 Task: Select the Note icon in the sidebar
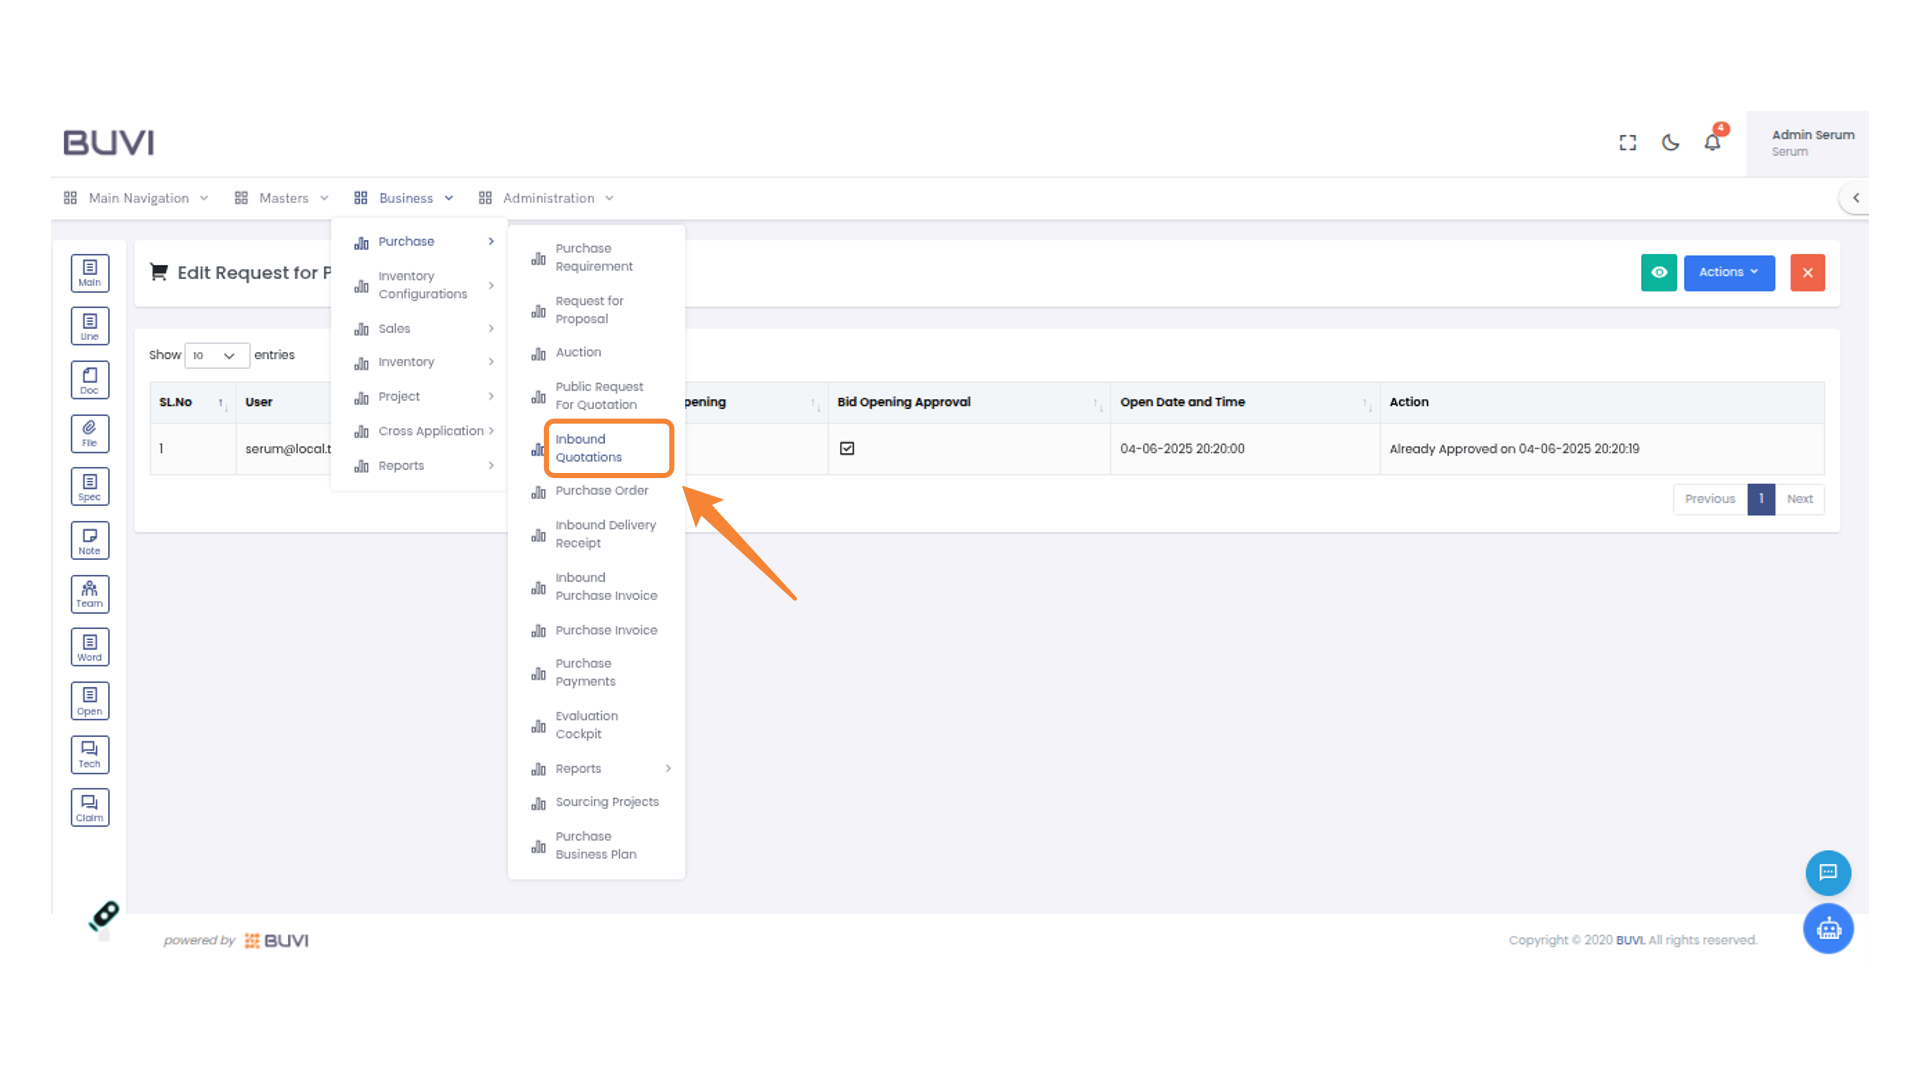(x=90, y=539)
